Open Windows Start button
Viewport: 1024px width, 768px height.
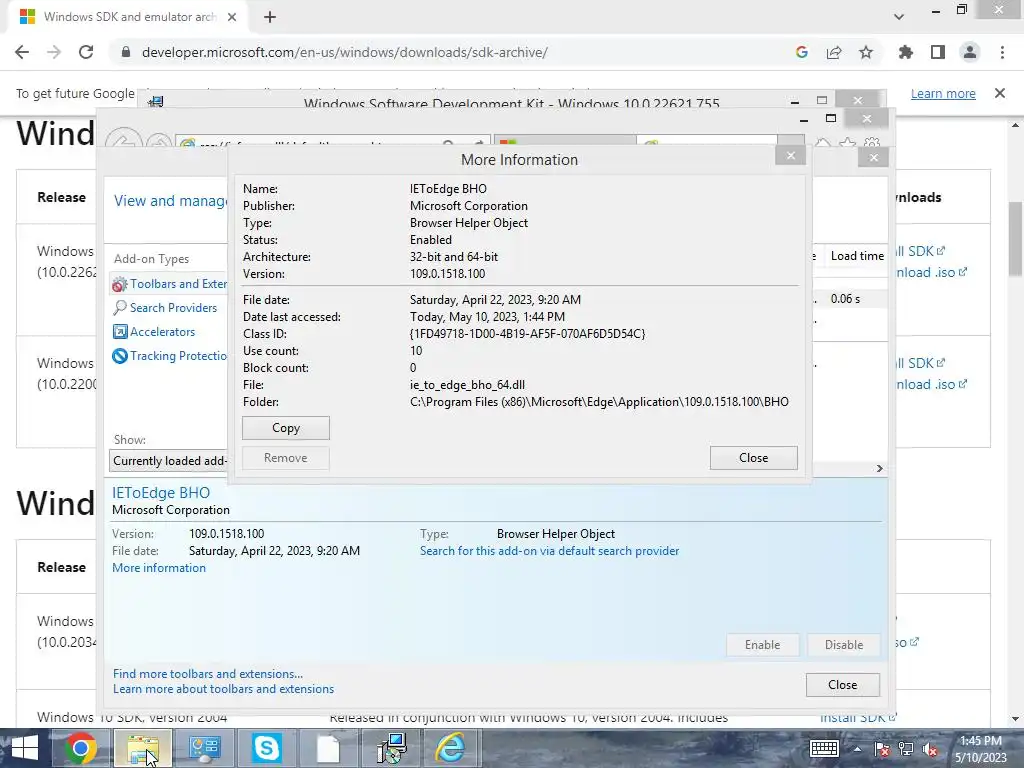click(x=25, y=748)
